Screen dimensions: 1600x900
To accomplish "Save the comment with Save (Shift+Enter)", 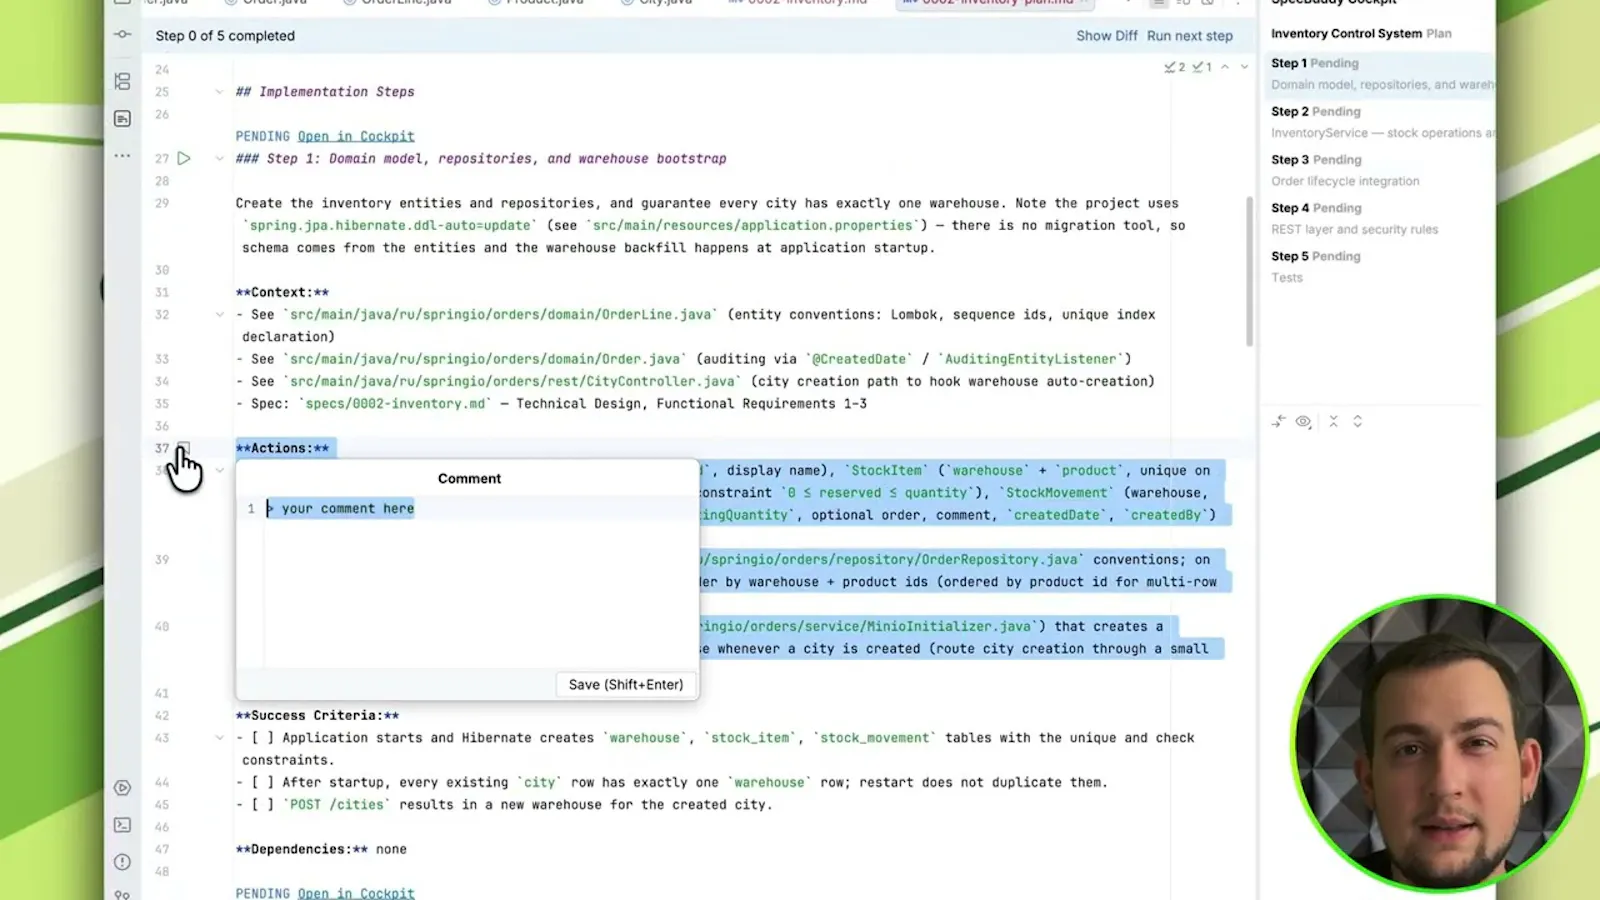I will 626,685.
